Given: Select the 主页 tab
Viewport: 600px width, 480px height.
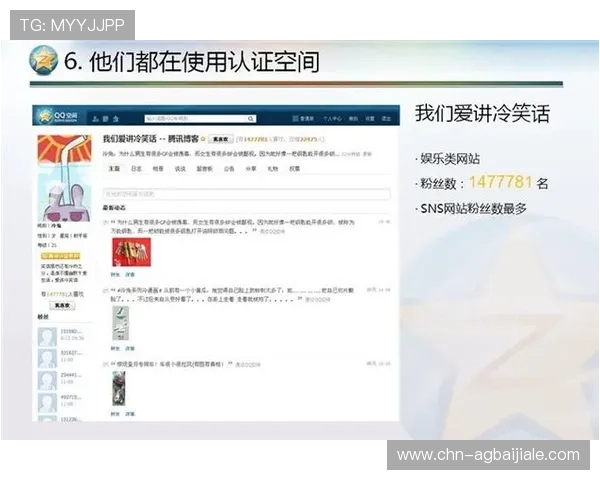Looking at the screenshot, I should (x=114, y=168).
